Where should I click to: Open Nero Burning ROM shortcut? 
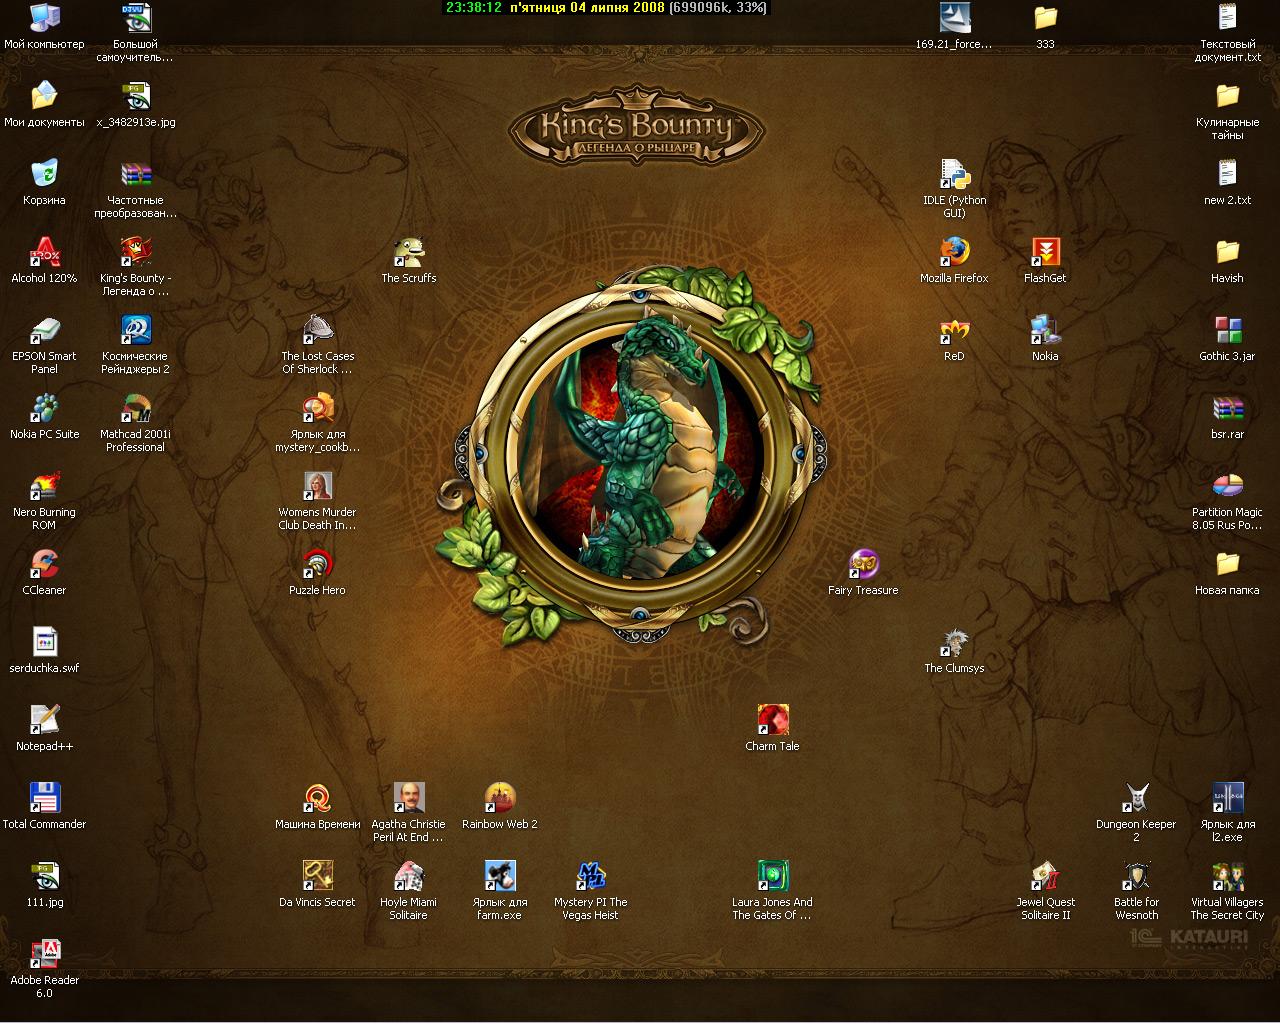44,485
